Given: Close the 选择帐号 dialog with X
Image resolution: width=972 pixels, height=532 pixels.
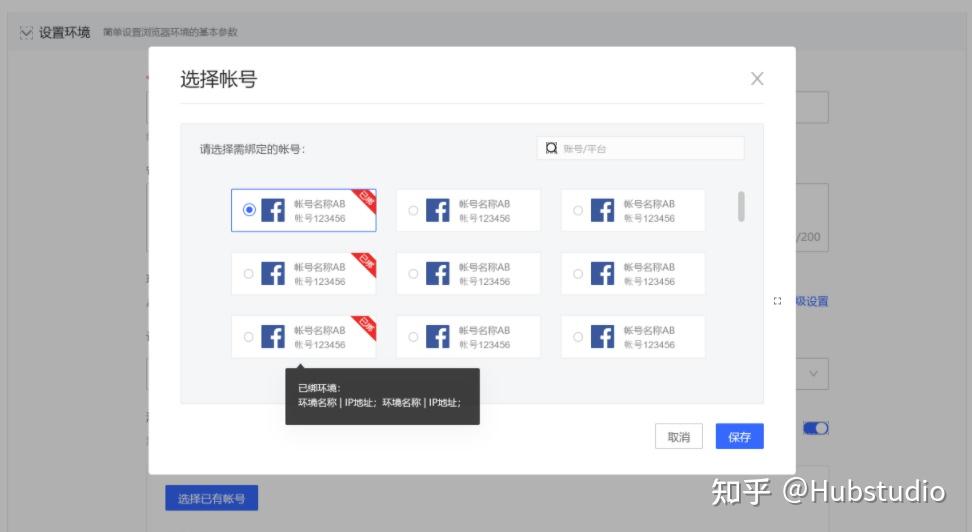Looking at the screenshot, I should pos(757,79).
